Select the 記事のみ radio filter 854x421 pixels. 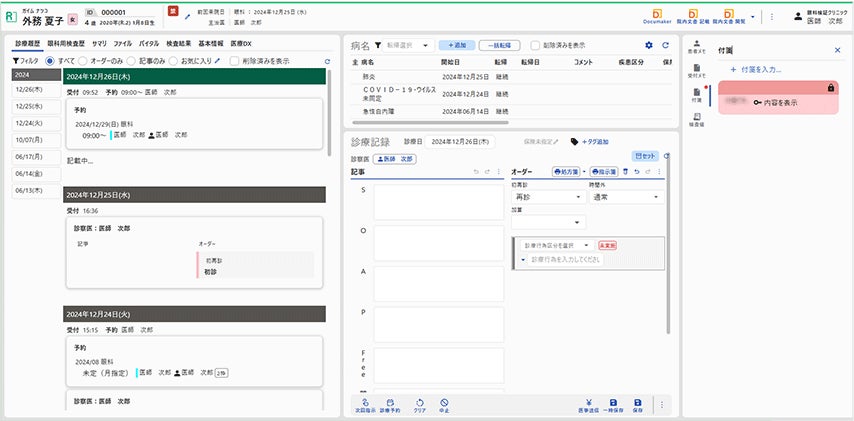141,60
